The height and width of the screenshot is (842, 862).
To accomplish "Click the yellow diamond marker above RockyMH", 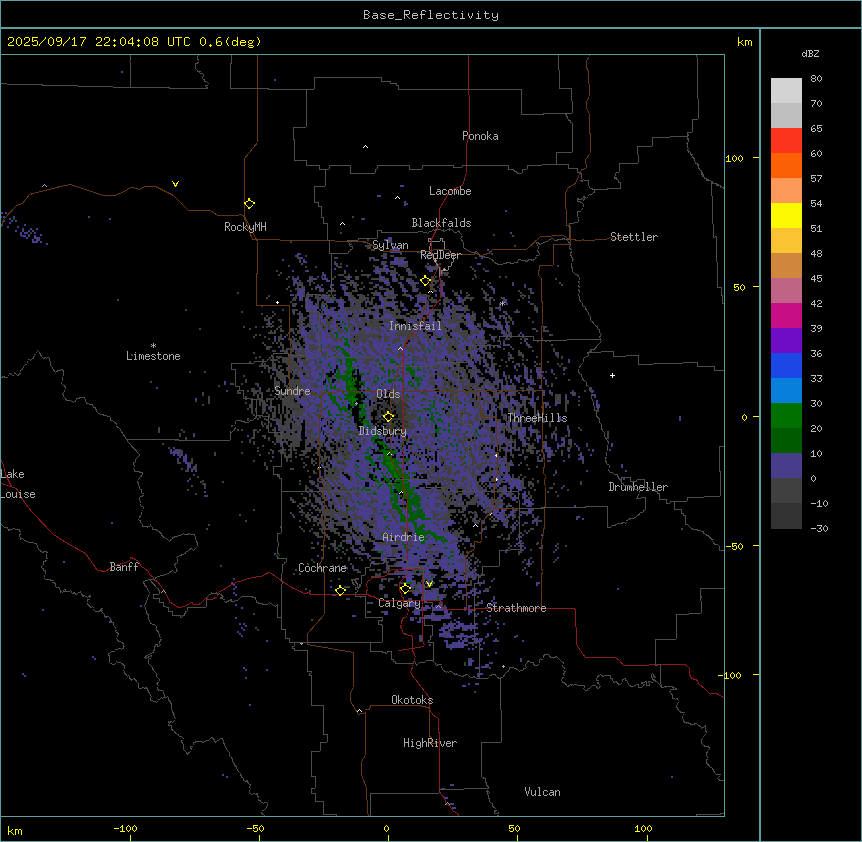I will (x=249, y=203).
